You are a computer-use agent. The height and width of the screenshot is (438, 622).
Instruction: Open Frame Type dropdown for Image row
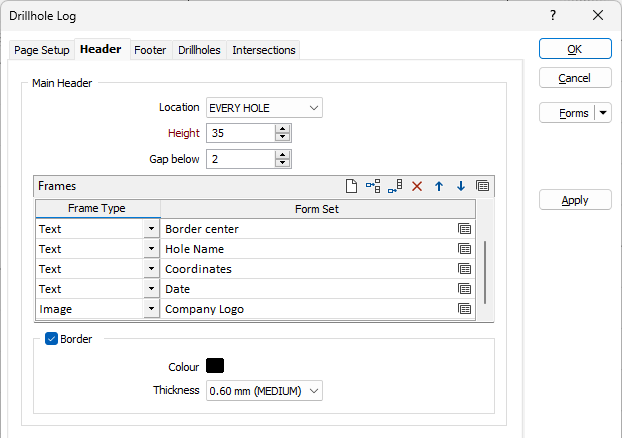point(151,309)
